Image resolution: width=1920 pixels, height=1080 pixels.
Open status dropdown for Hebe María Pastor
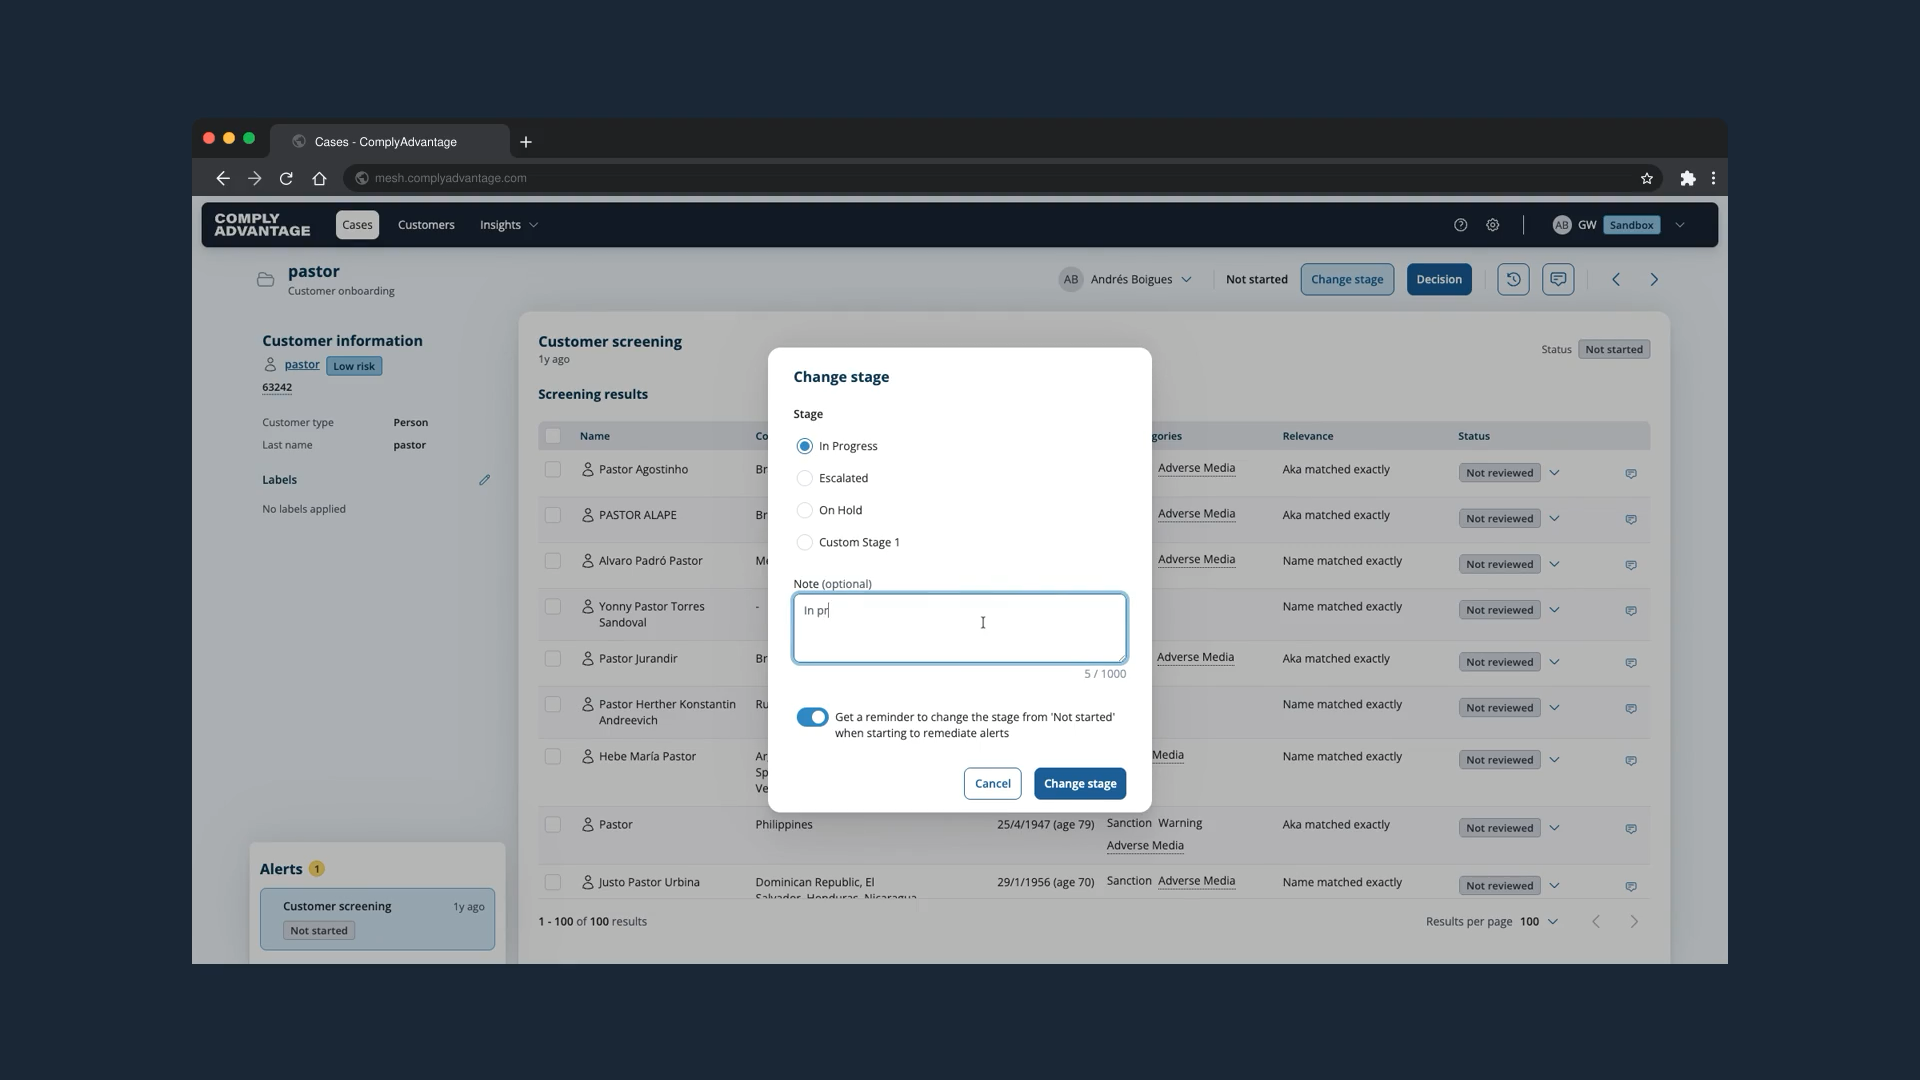point(1554,761)
